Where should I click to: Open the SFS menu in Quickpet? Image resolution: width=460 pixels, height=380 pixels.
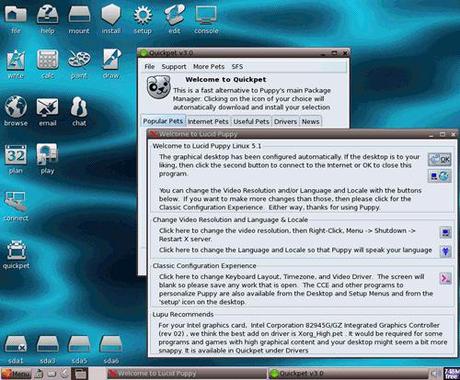point(237,67)
